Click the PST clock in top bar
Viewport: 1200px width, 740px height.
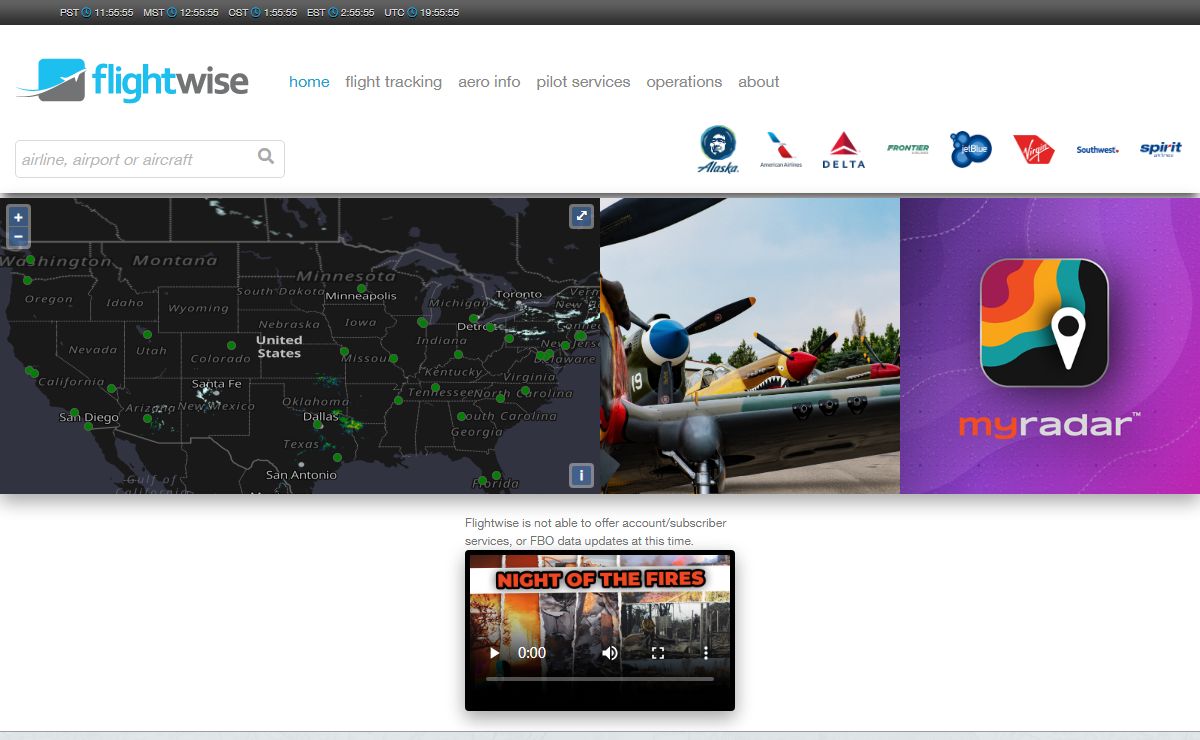click(96, 12)
